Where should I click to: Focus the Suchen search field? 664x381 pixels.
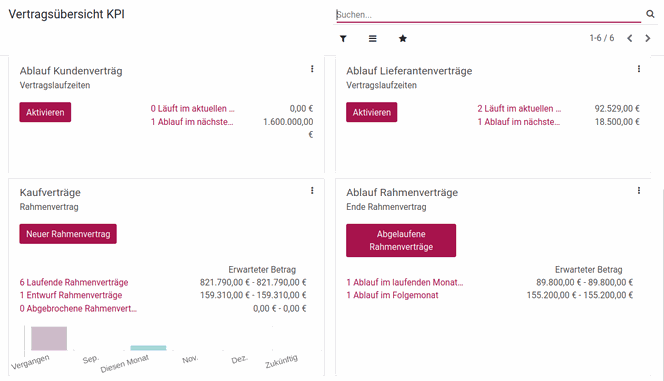point(488,14)
